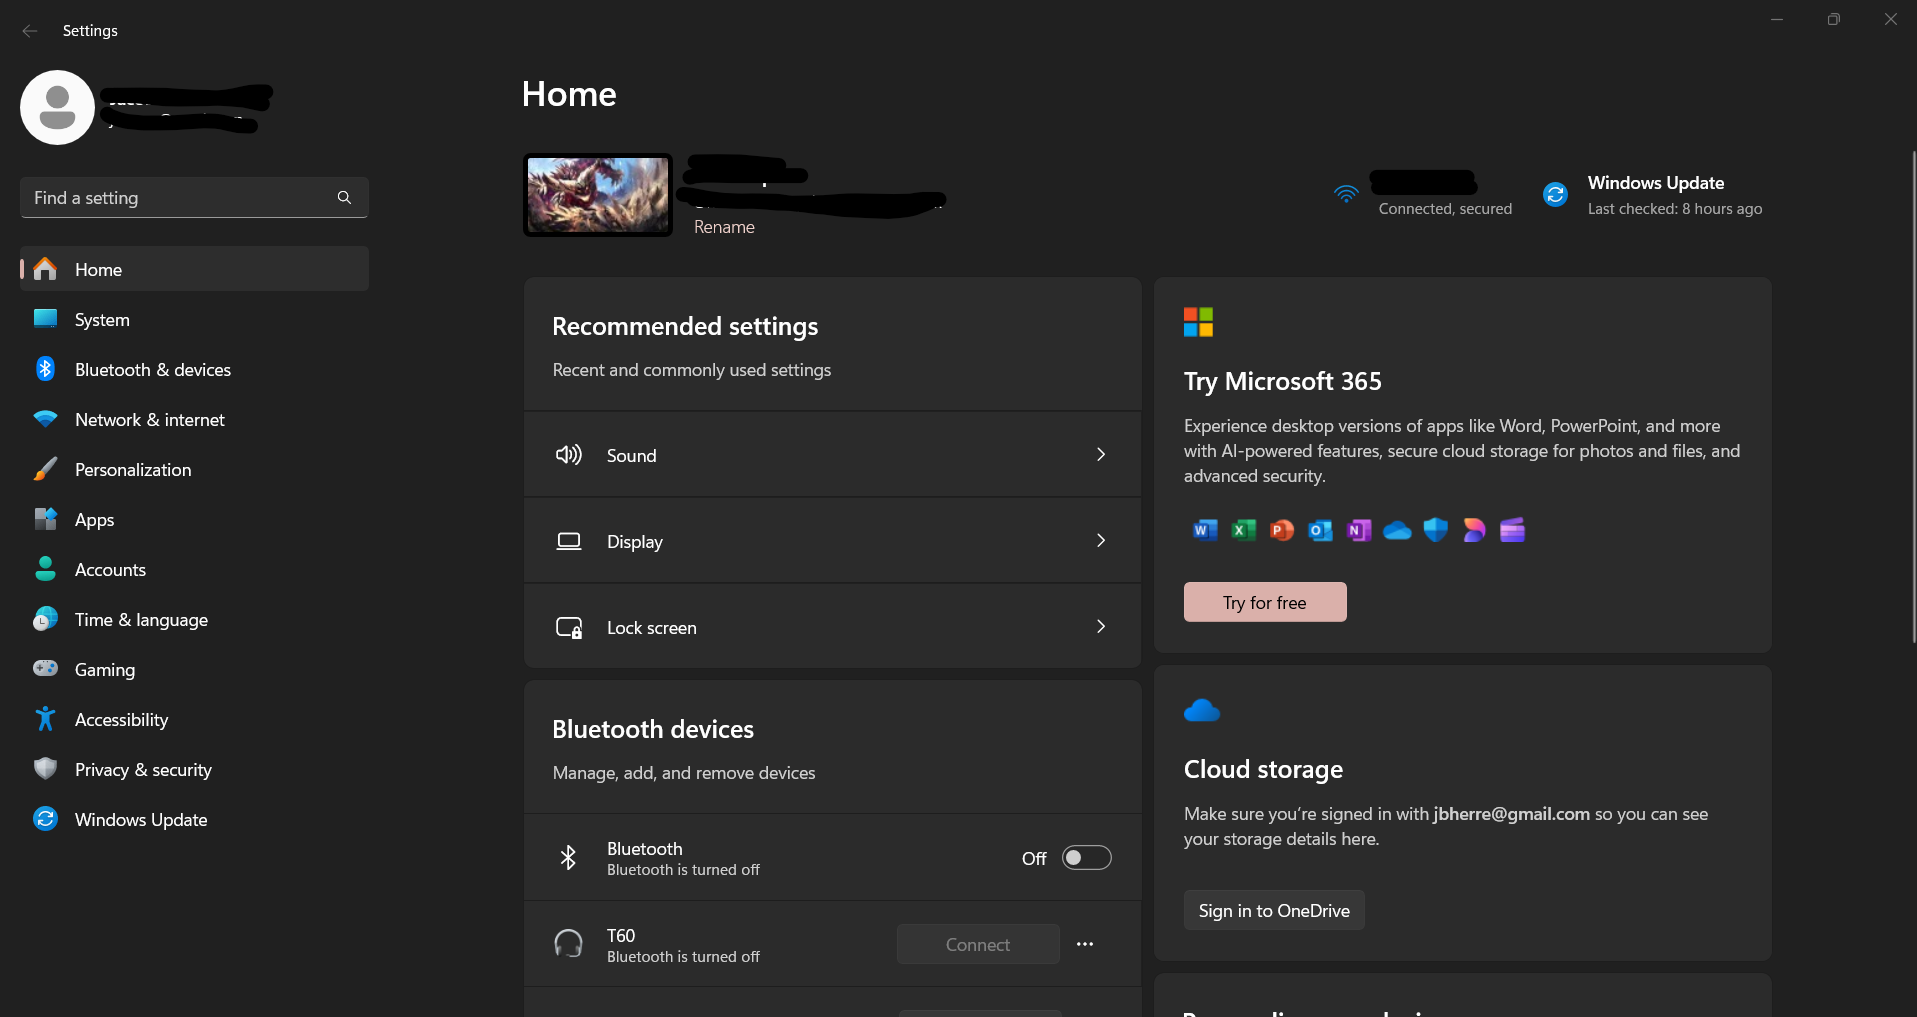Click the OneDrive cloud icon above Cloud storage

1202,710
